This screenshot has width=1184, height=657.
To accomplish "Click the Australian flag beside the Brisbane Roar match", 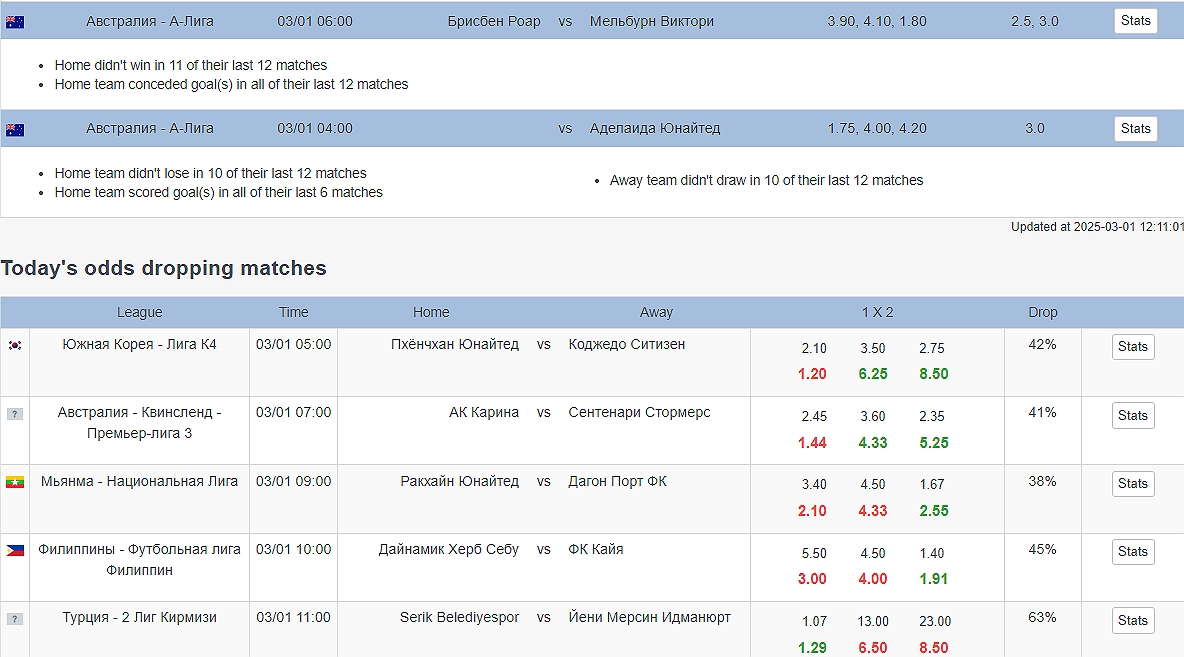I will coord(15,22).
